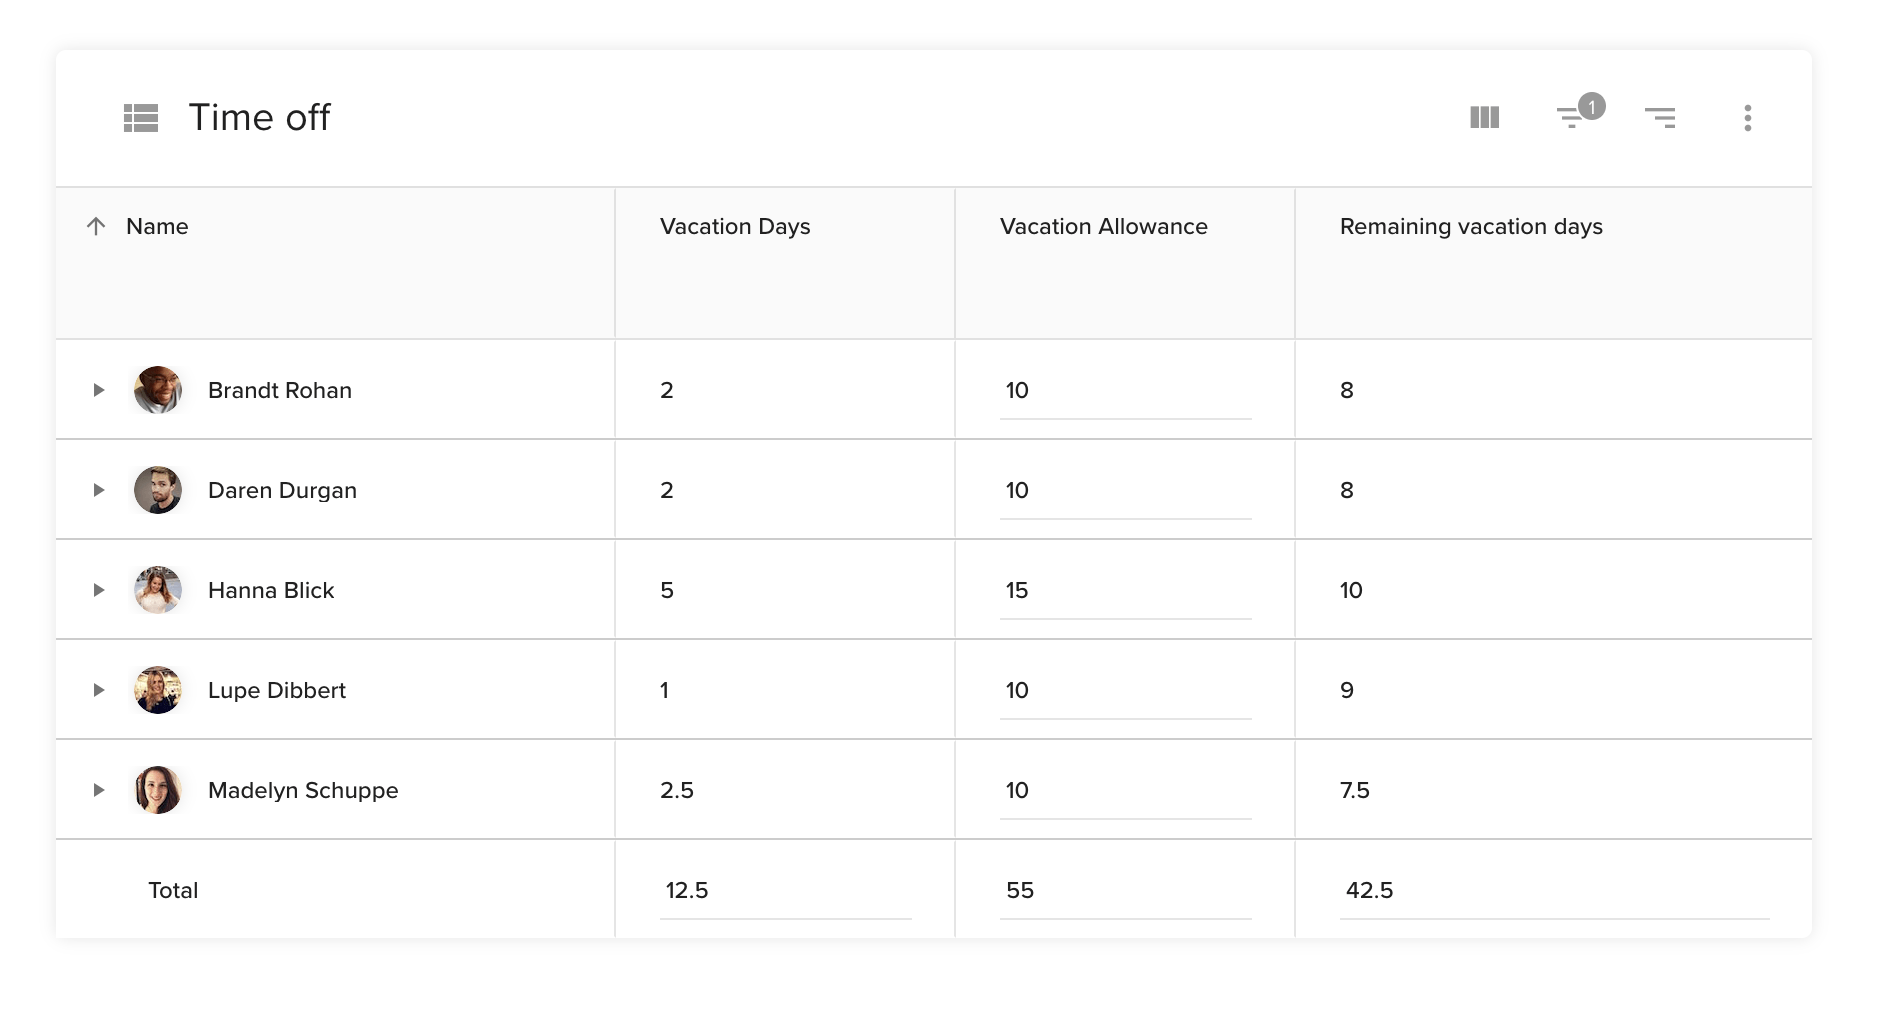Click Brandt Rohan's profile avatar

(x=157, y=390)
